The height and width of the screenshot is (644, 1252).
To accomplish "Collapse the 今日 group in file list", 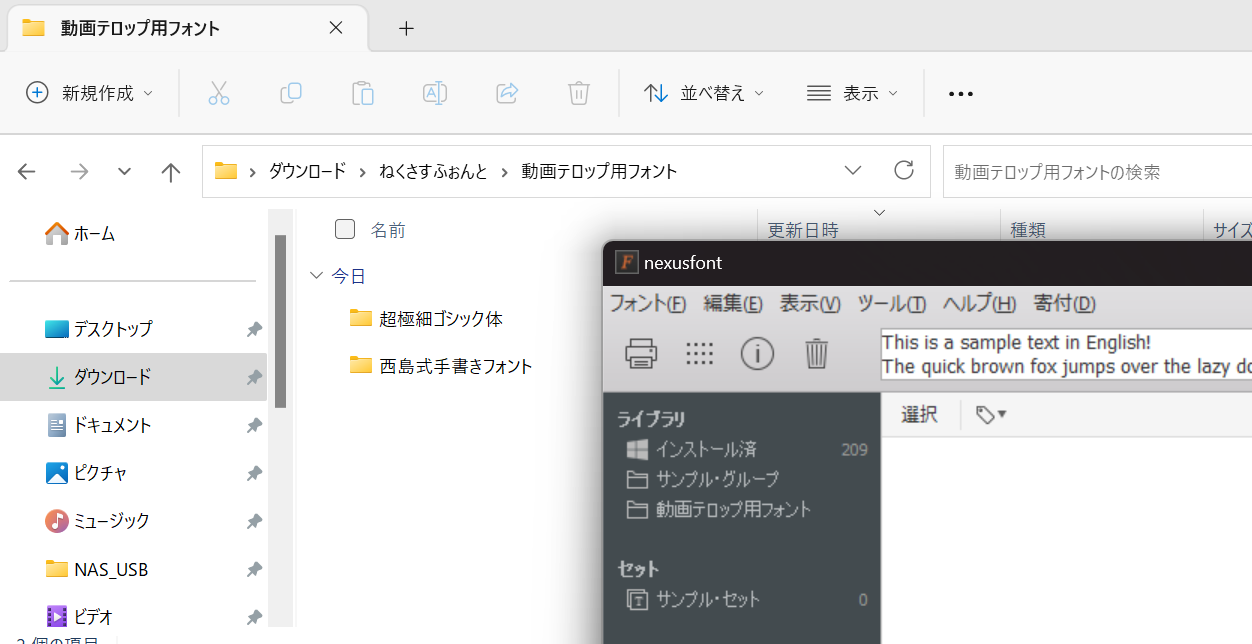I will pos(316,275).
